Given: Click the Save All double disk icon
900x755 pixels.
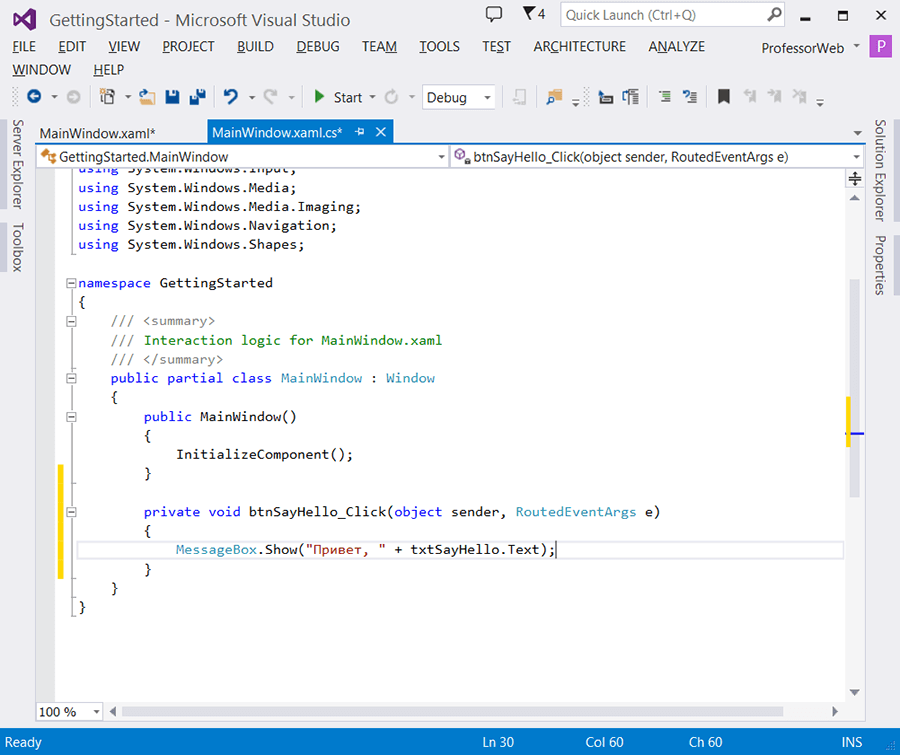Looking at the screenshot, I should [x=197, y=97].
